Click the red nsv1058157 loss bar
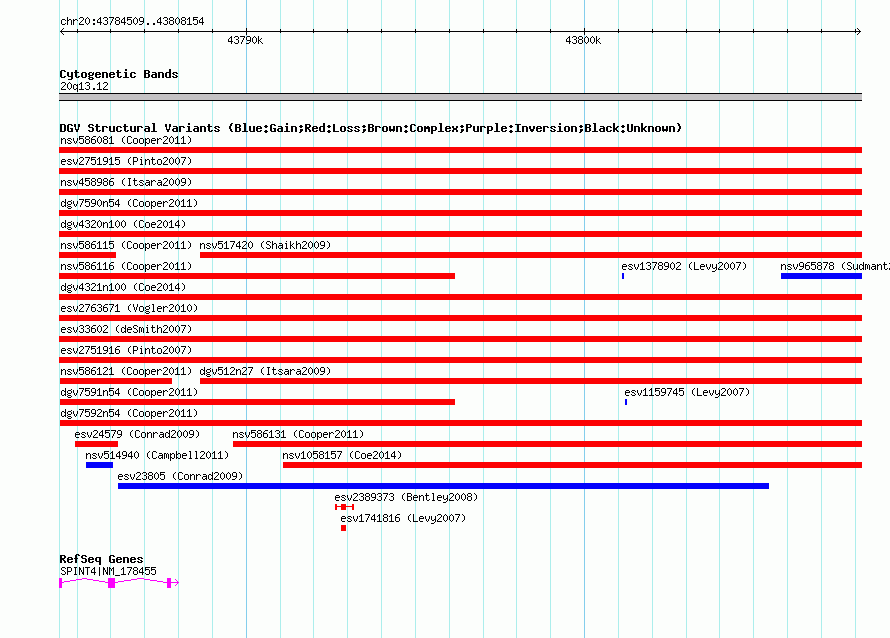This screenshot has width=890, height=638. 572,465
